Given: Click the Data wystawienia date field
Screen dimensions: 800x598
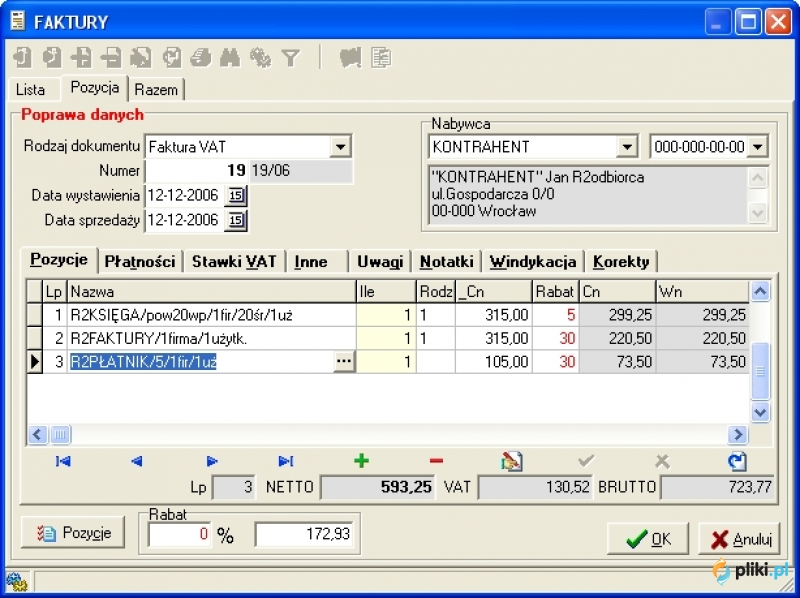Looking at the screenshot, I should click(184, 195).
